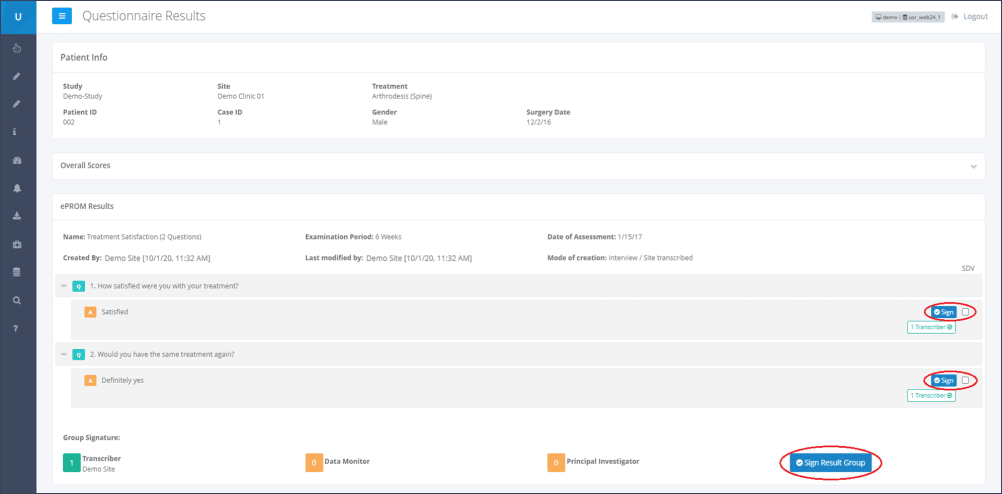Screen dimensions: 1002x494
Task: Click the U logo at top left
Action: pos(18,16)
